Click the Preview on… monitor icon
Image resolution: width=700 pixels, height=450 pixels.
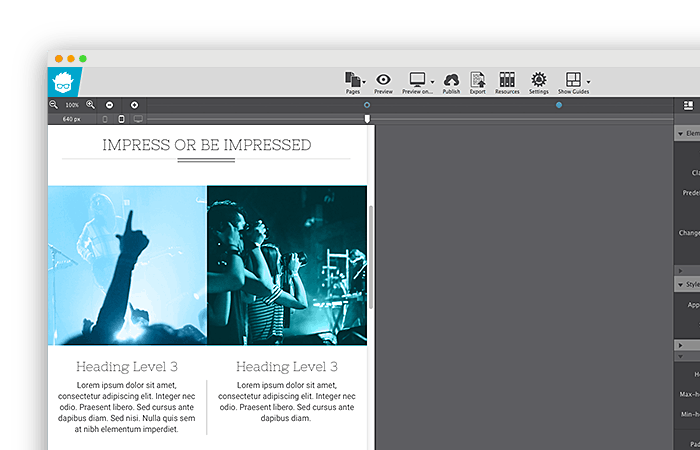point(417,79)
